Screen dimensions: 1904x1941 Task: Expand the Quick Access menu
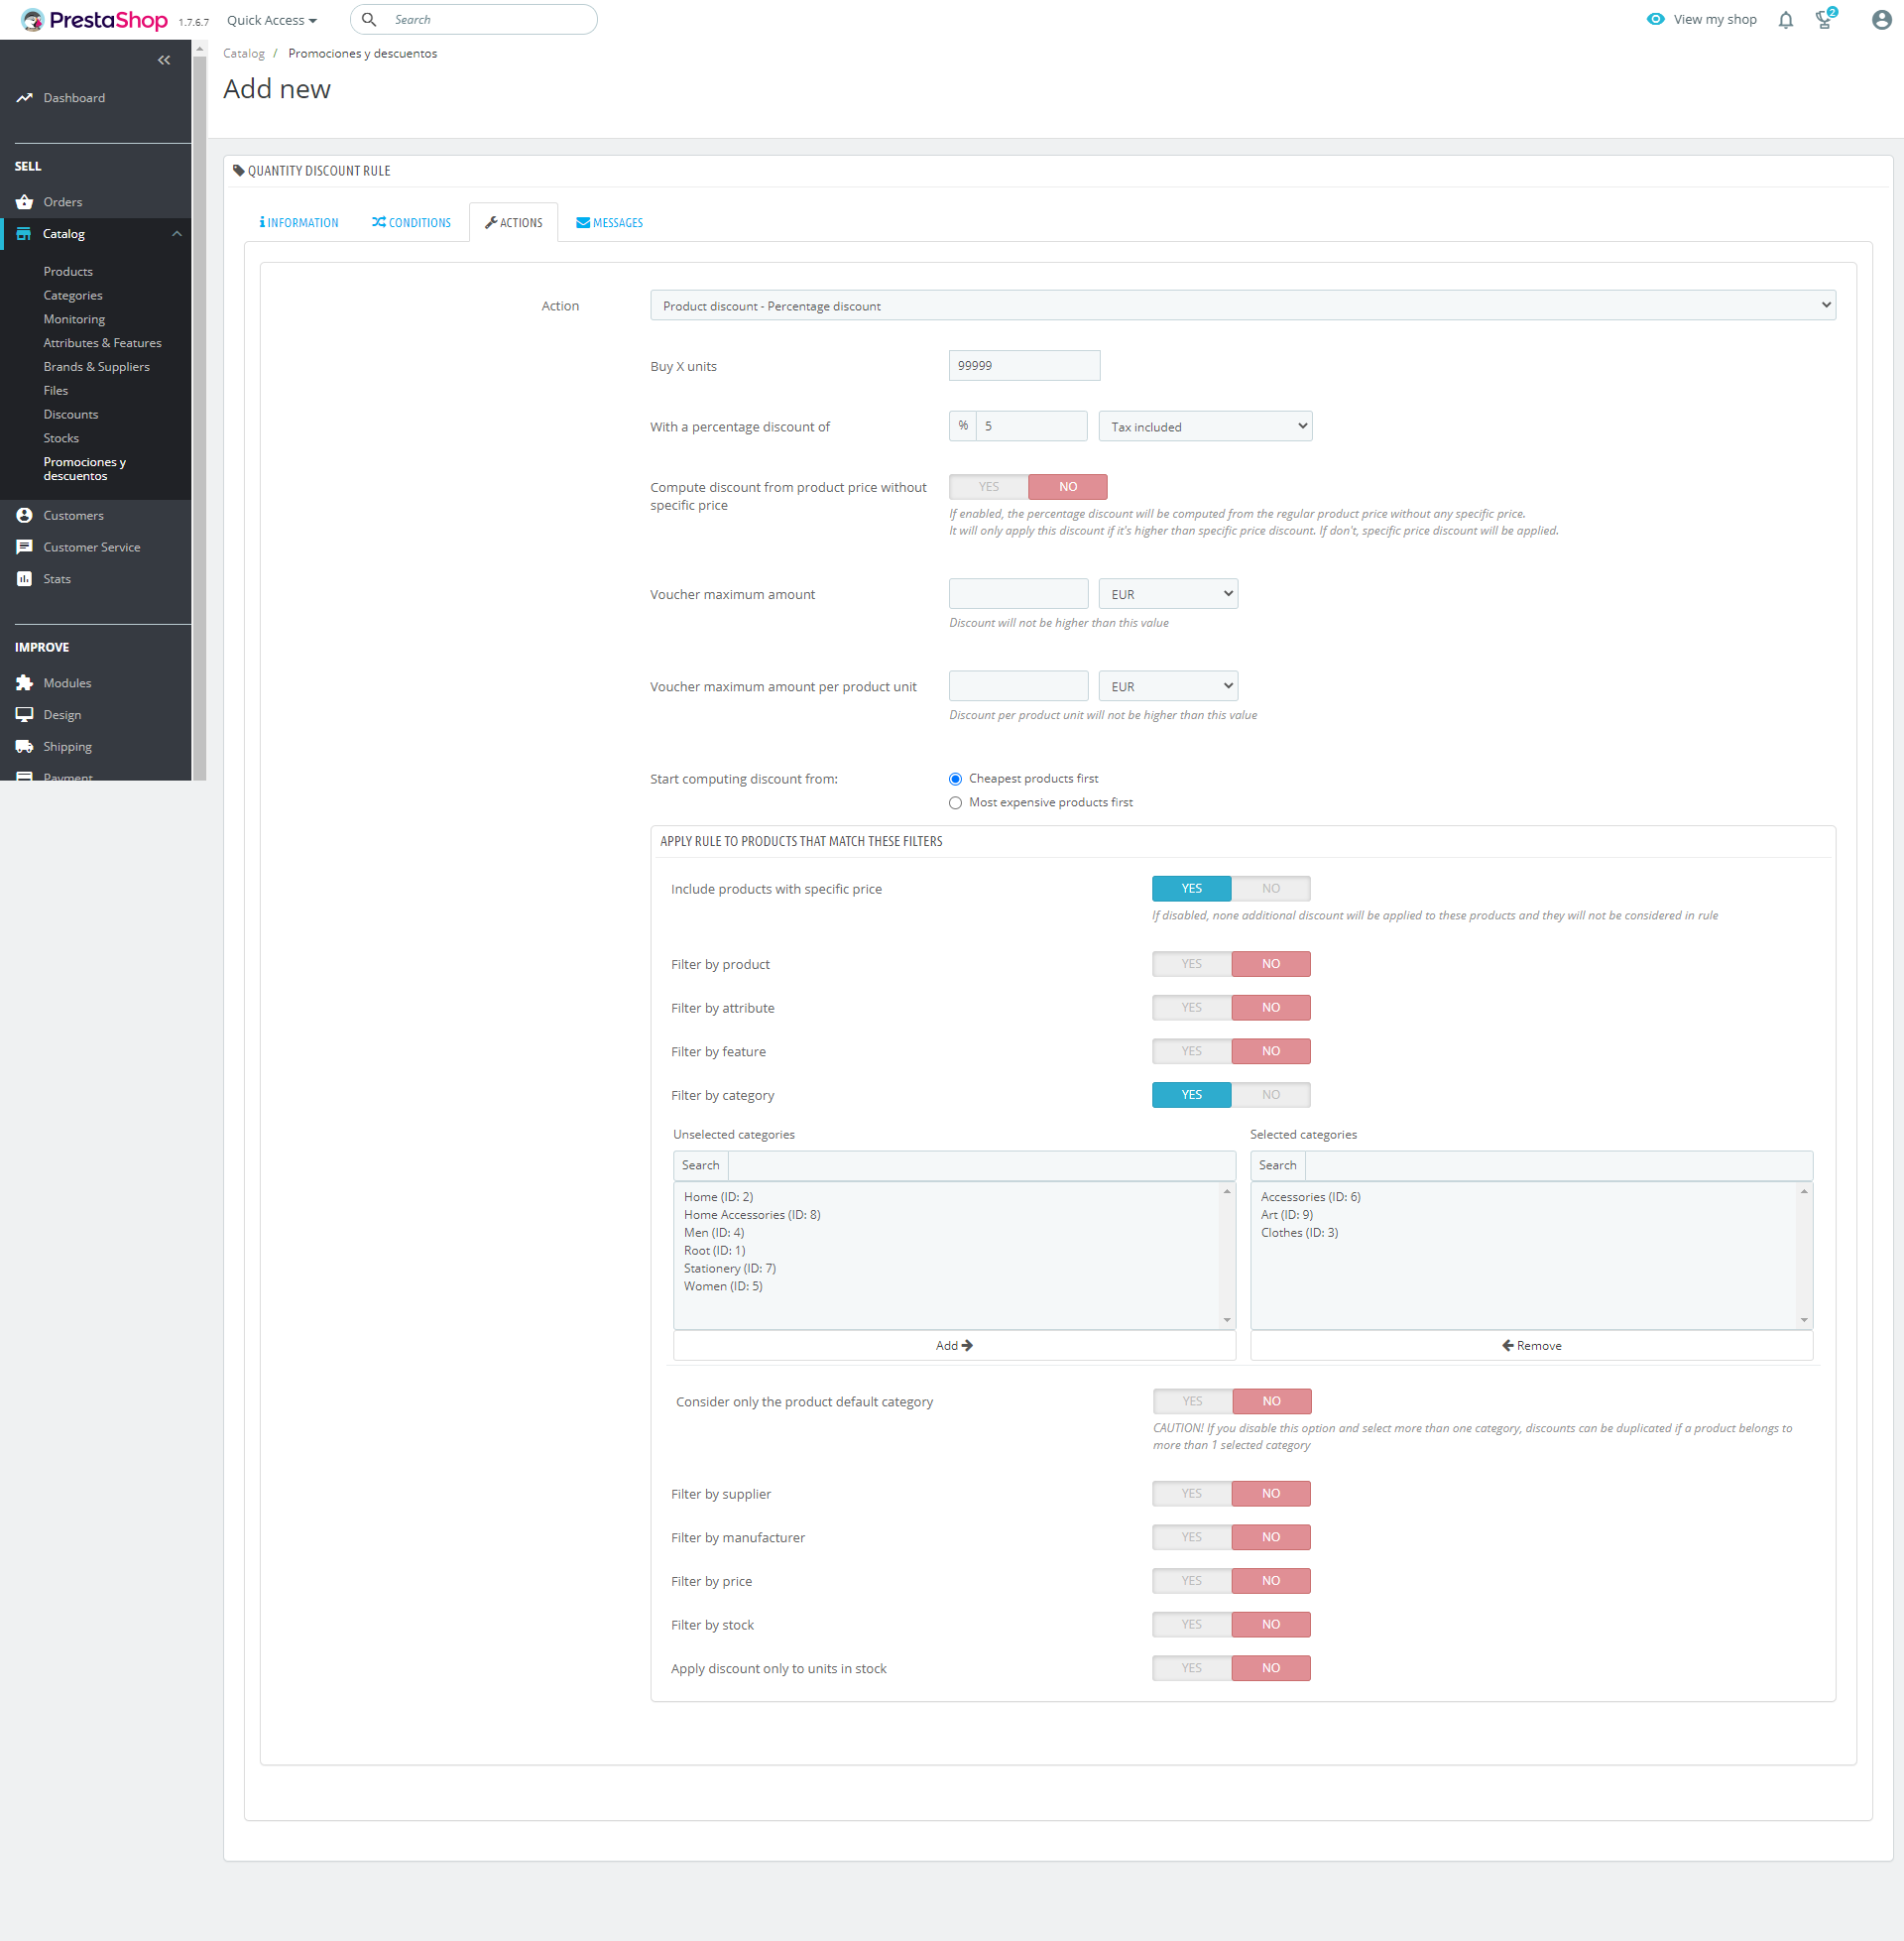click(x=271, y=20)
